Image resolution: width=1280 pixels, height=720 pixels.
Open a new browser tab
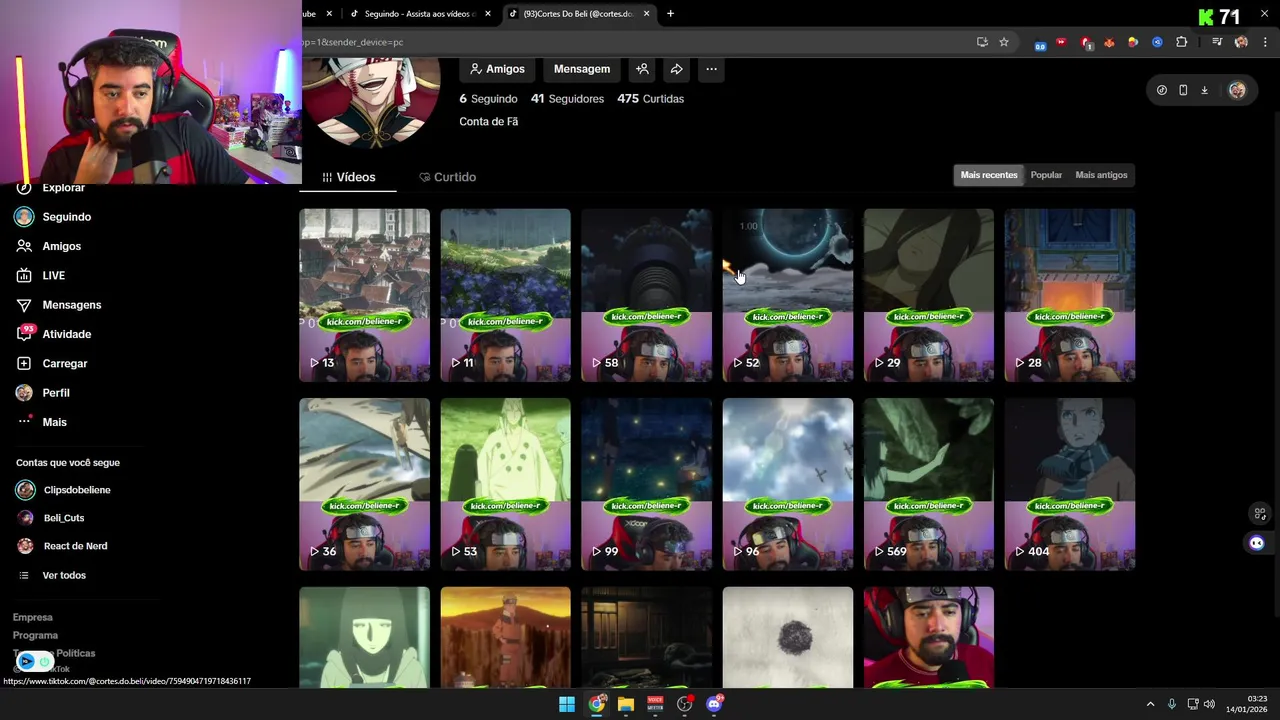[670, 14]
